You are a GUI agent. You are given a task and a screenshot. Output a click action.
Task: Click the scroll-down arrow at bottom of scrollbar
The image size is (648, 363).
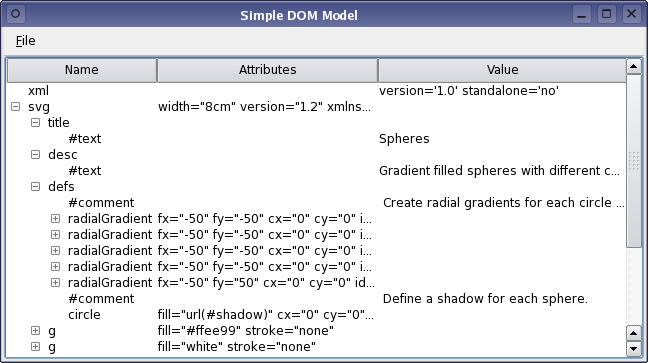[634, 348]
